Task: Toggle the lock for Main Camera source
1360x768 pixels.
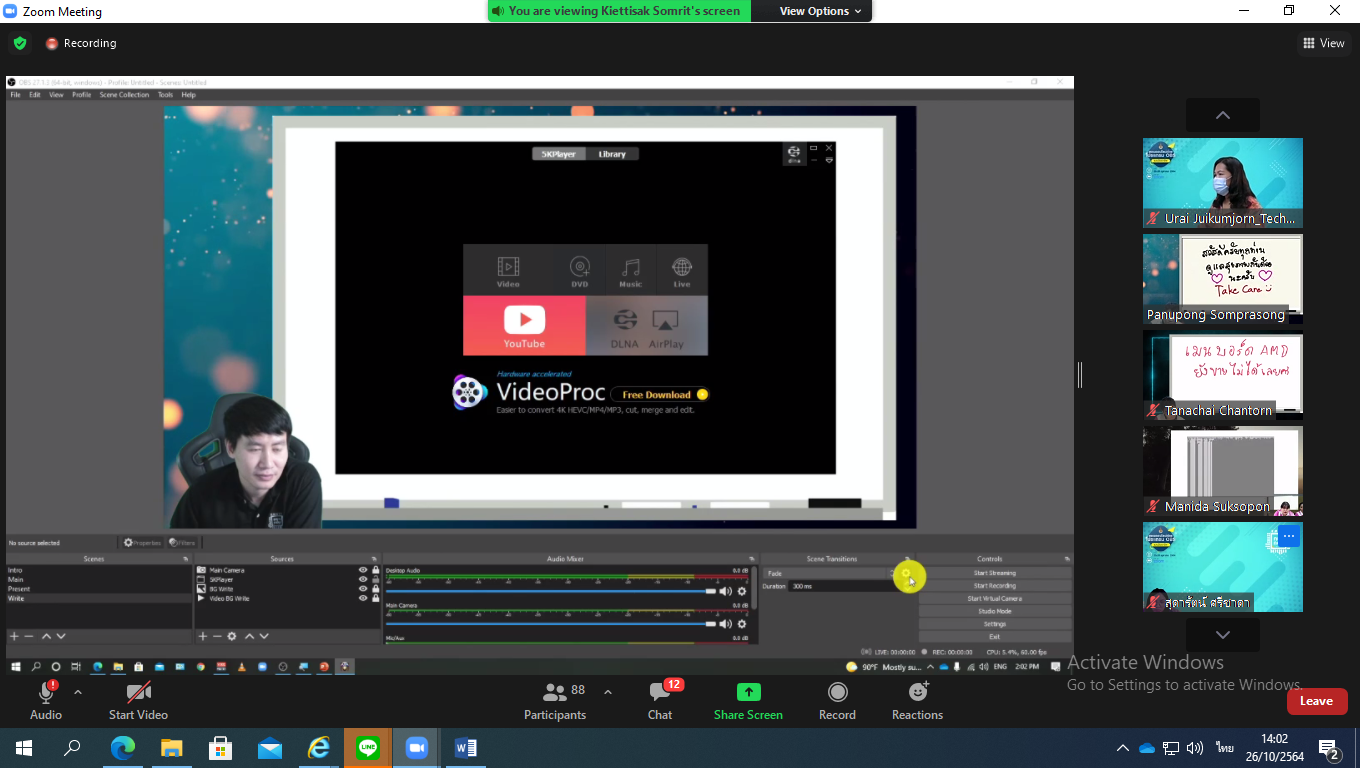Action: (x=376, y=570)
